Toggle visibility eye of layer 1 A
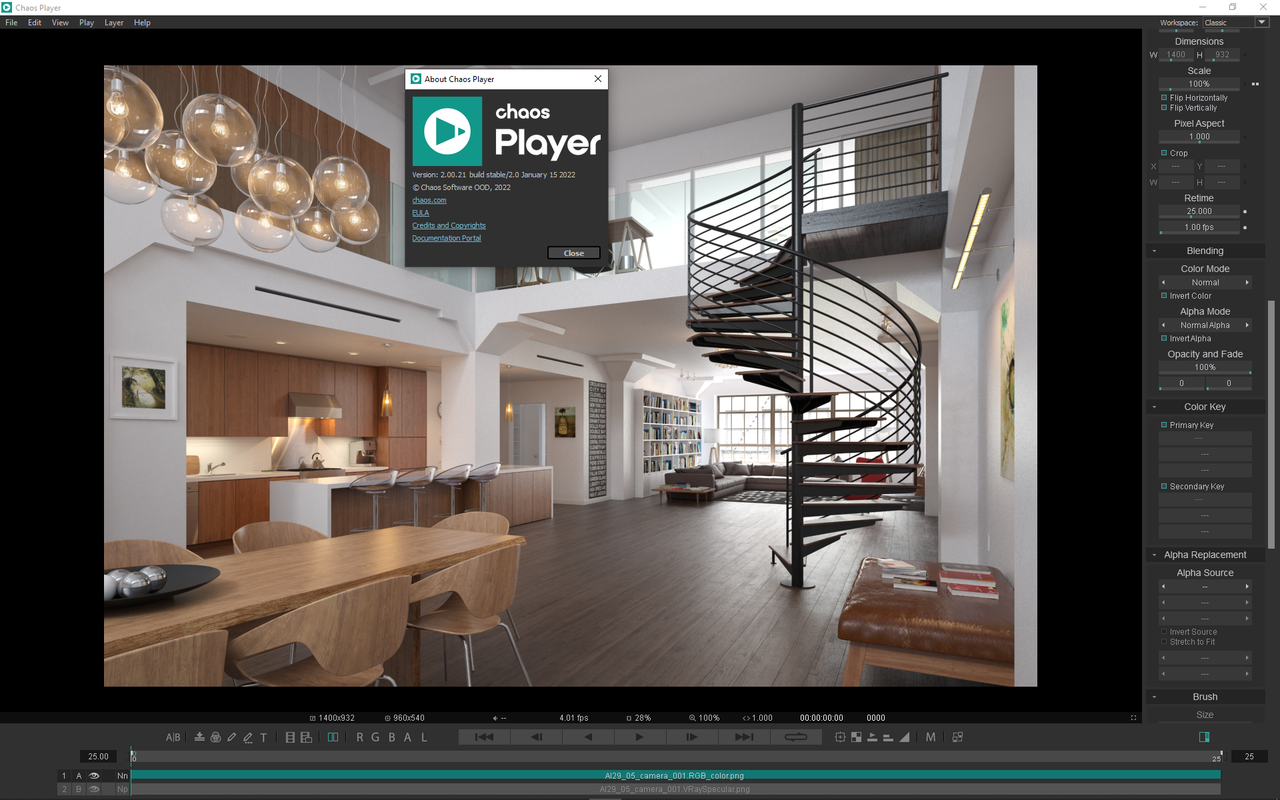Viewport: 1280px width, 800px height. [x=94, y=775]
